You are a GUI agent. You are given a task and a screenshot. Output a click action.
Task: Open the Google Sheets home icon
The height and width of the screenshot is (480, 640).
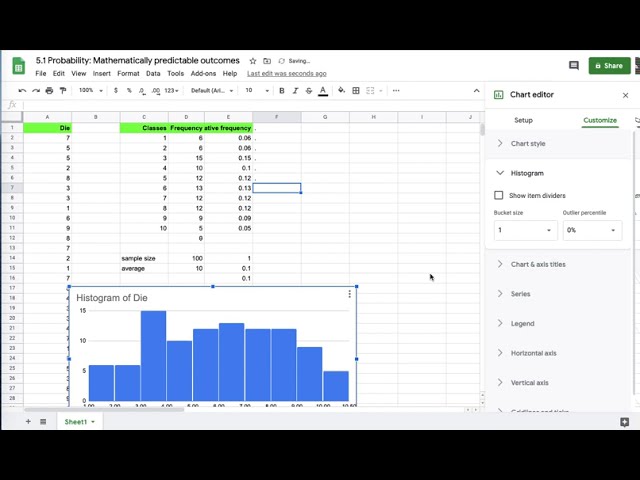point(18,66)
